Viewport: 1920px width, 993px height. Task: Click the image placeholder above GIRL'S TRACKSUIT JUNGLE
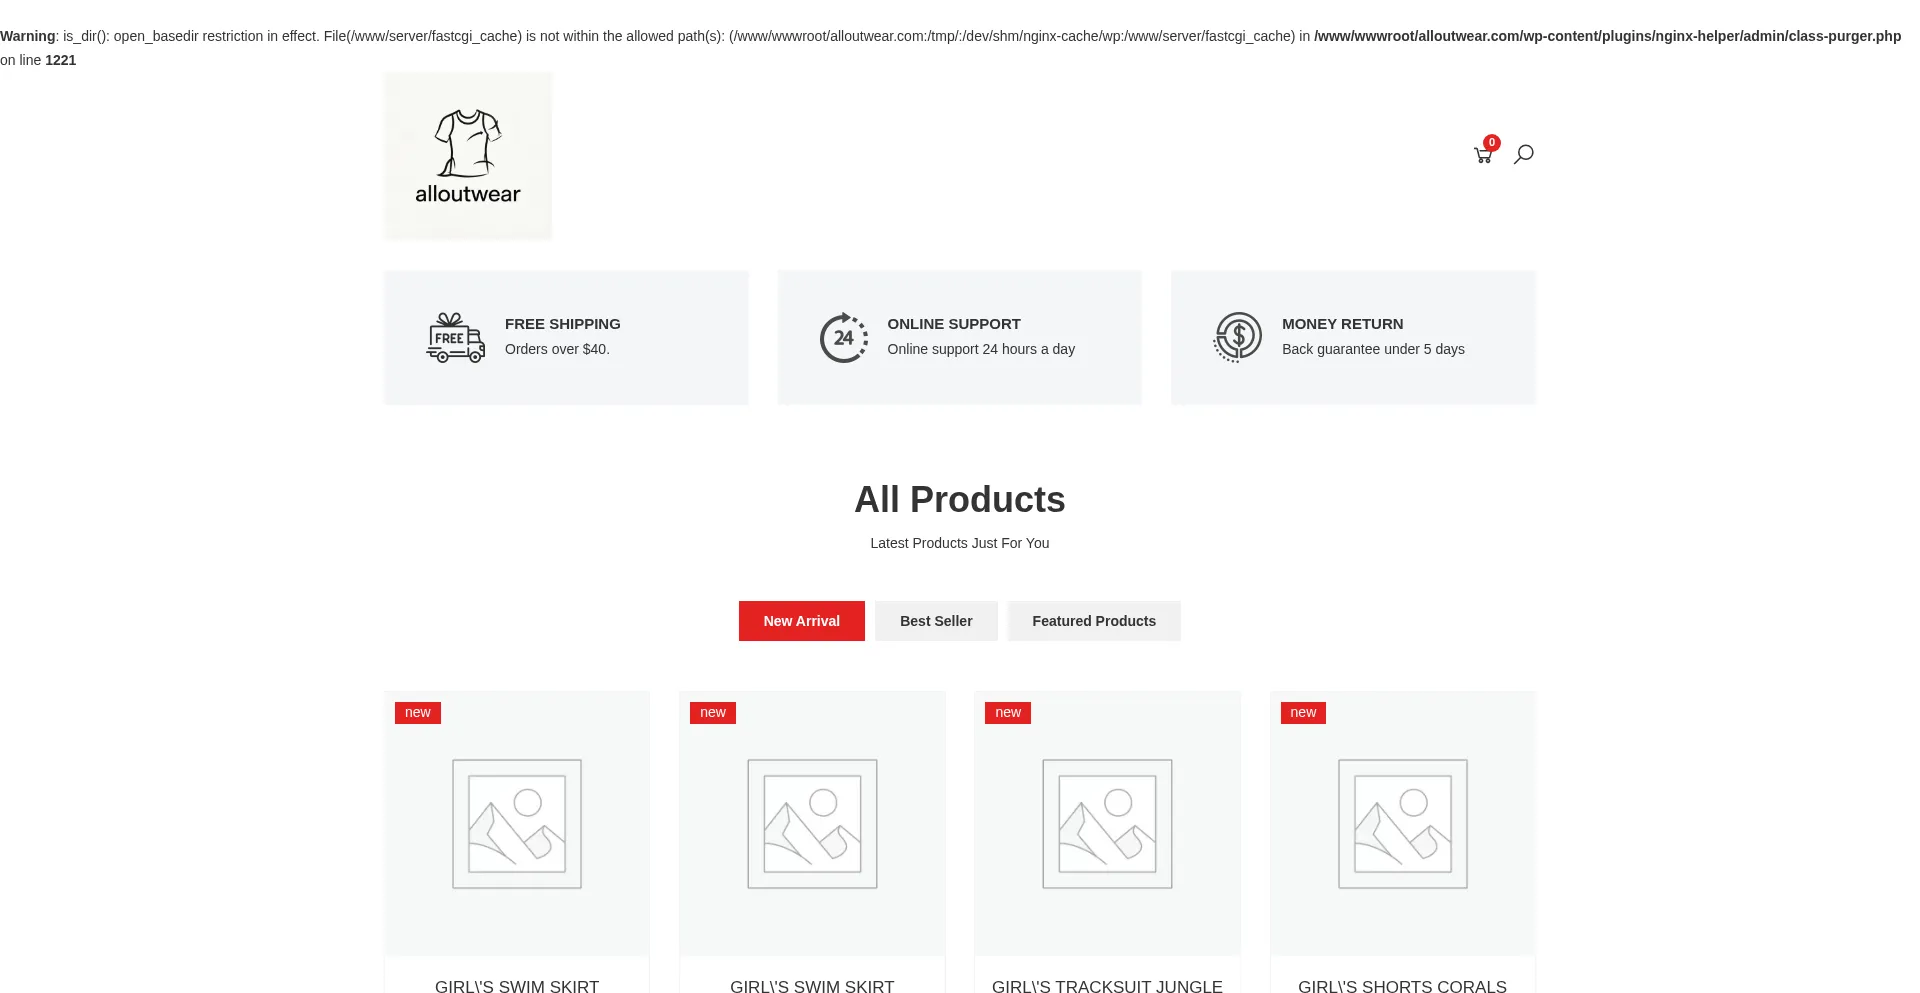tap(1107, 824)
